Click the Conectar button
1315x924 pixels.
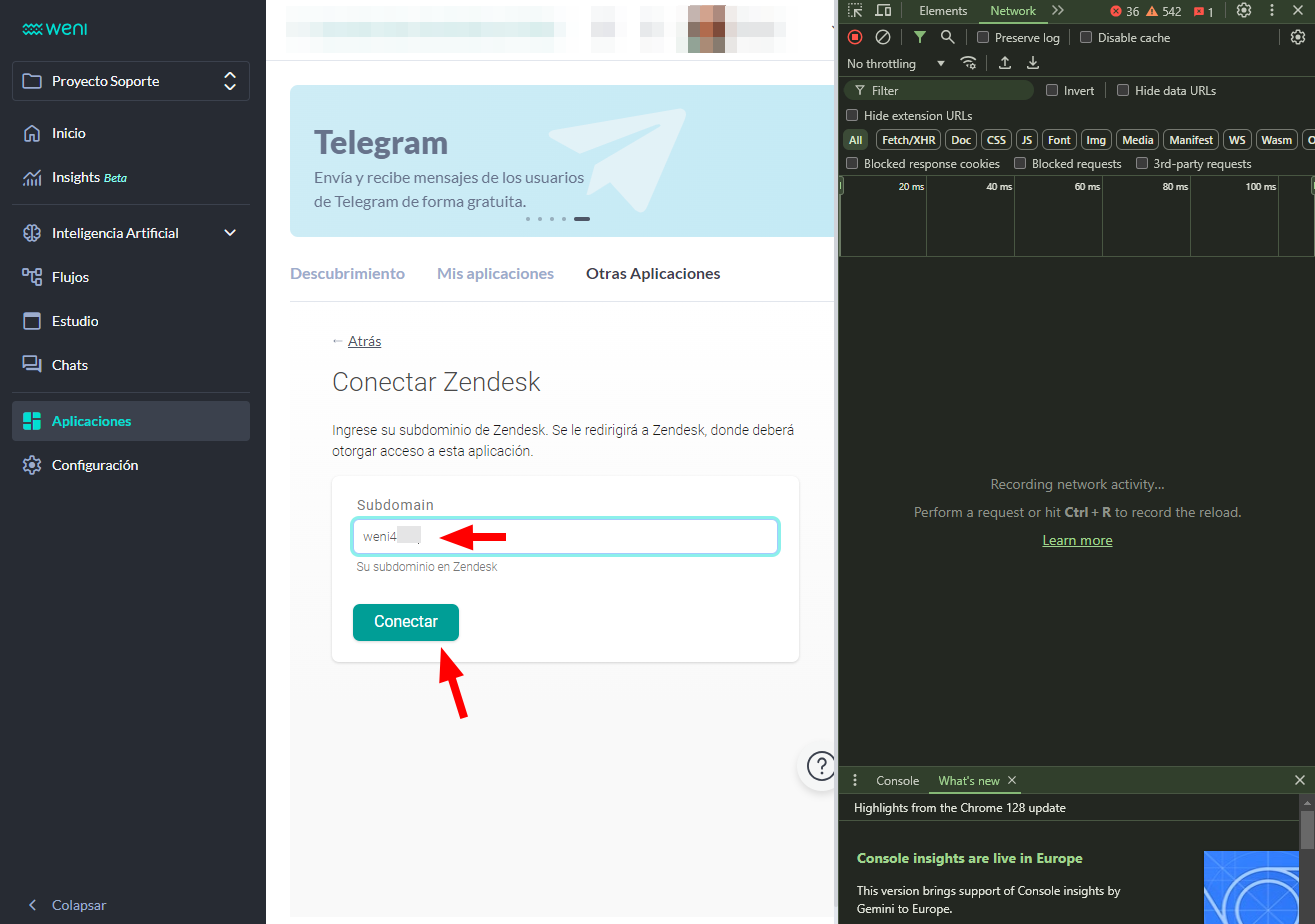(x=405, y=622)
